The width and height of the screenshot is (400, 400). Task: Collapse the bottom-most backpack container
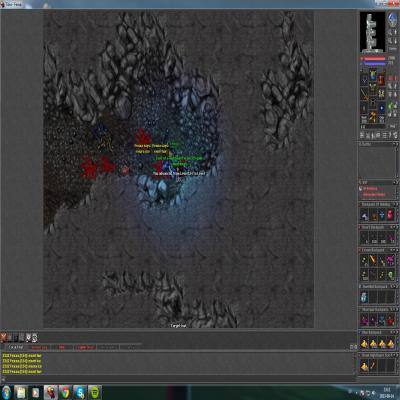[394, 355]
